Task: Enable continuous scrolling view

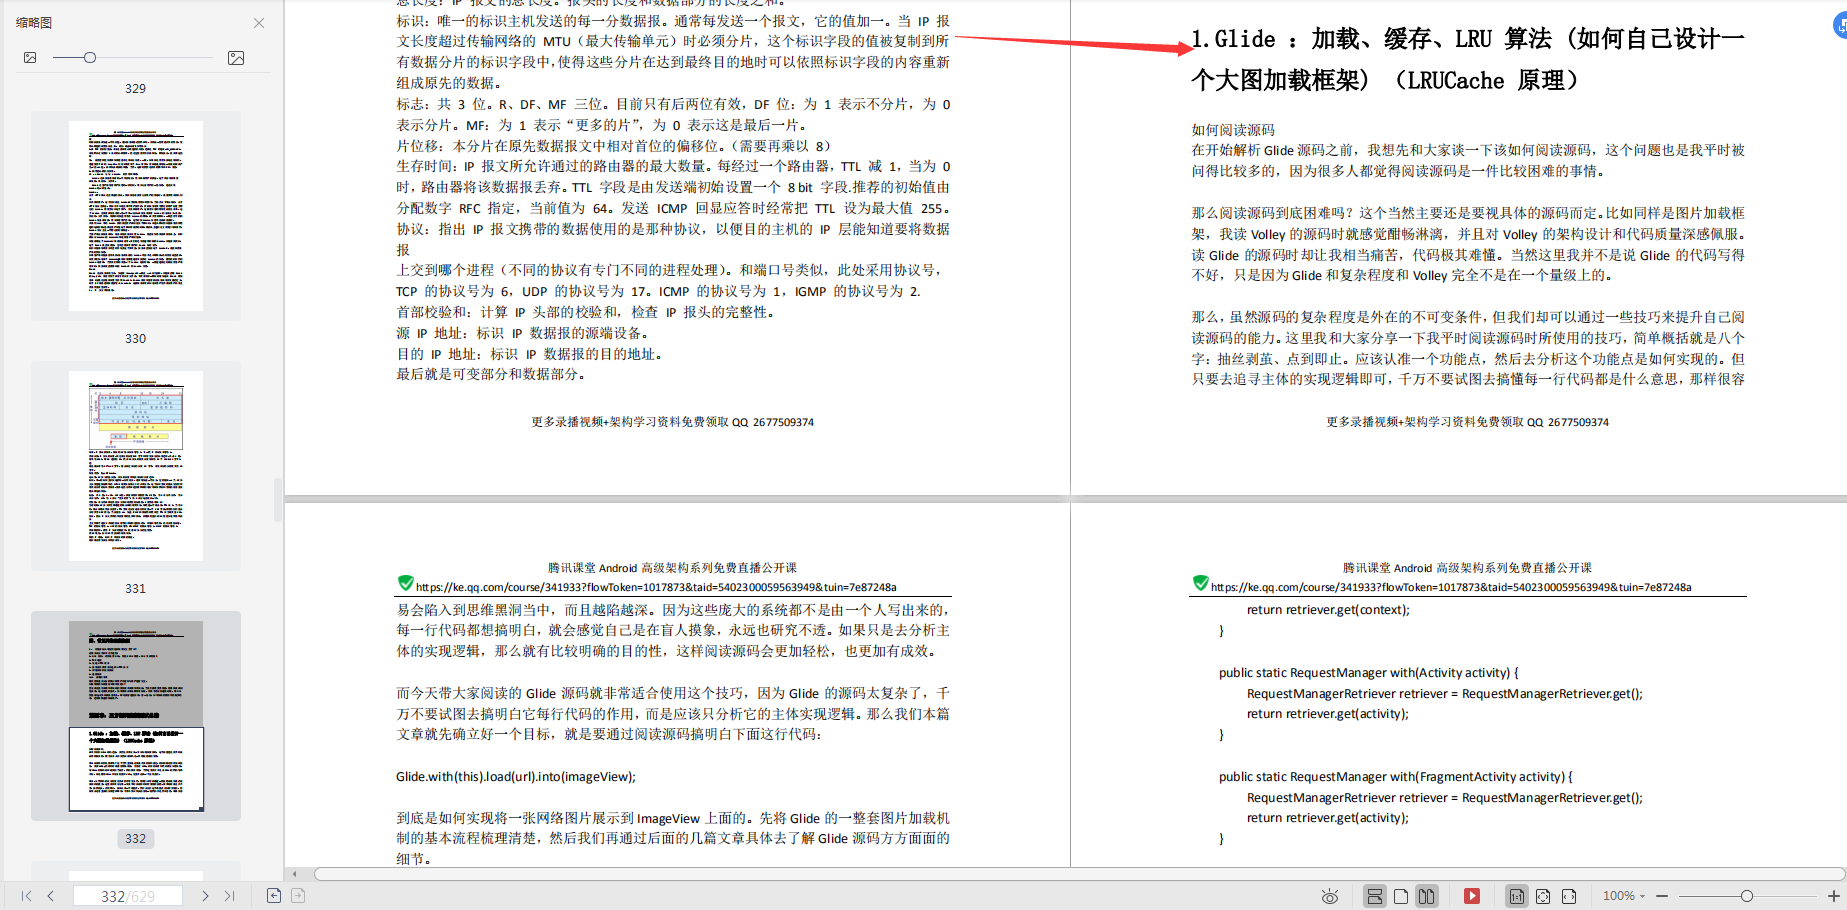Action: pyautogui.click(x=1375, y=896)
